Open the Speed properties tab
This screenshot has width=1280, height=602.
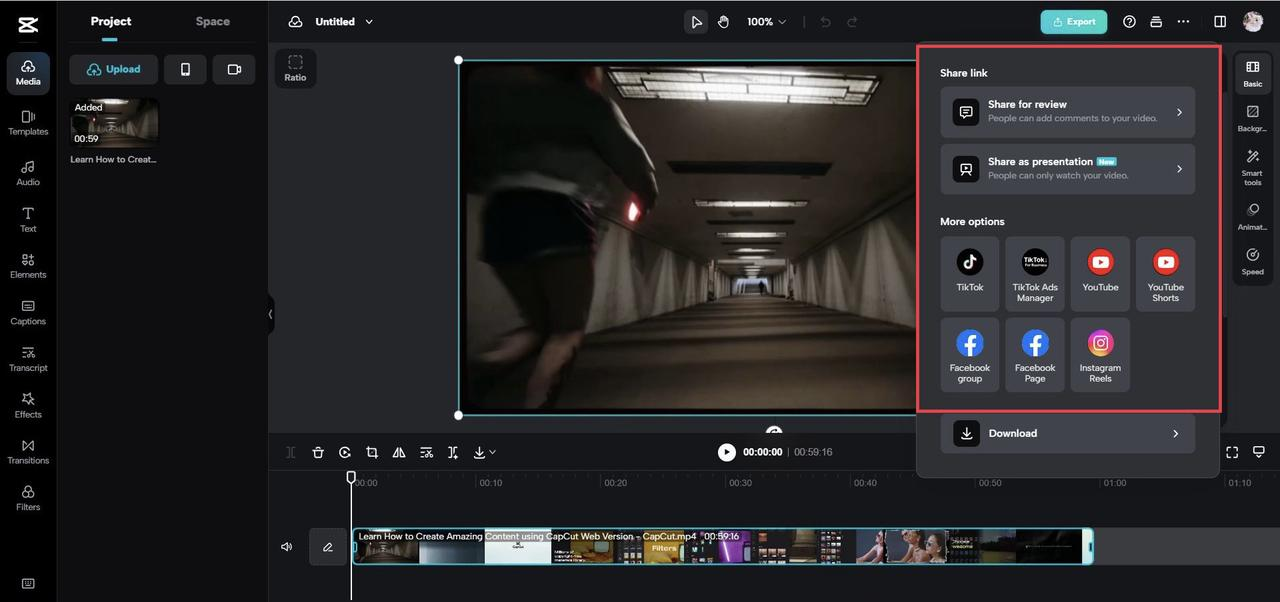click(1253, 261)
